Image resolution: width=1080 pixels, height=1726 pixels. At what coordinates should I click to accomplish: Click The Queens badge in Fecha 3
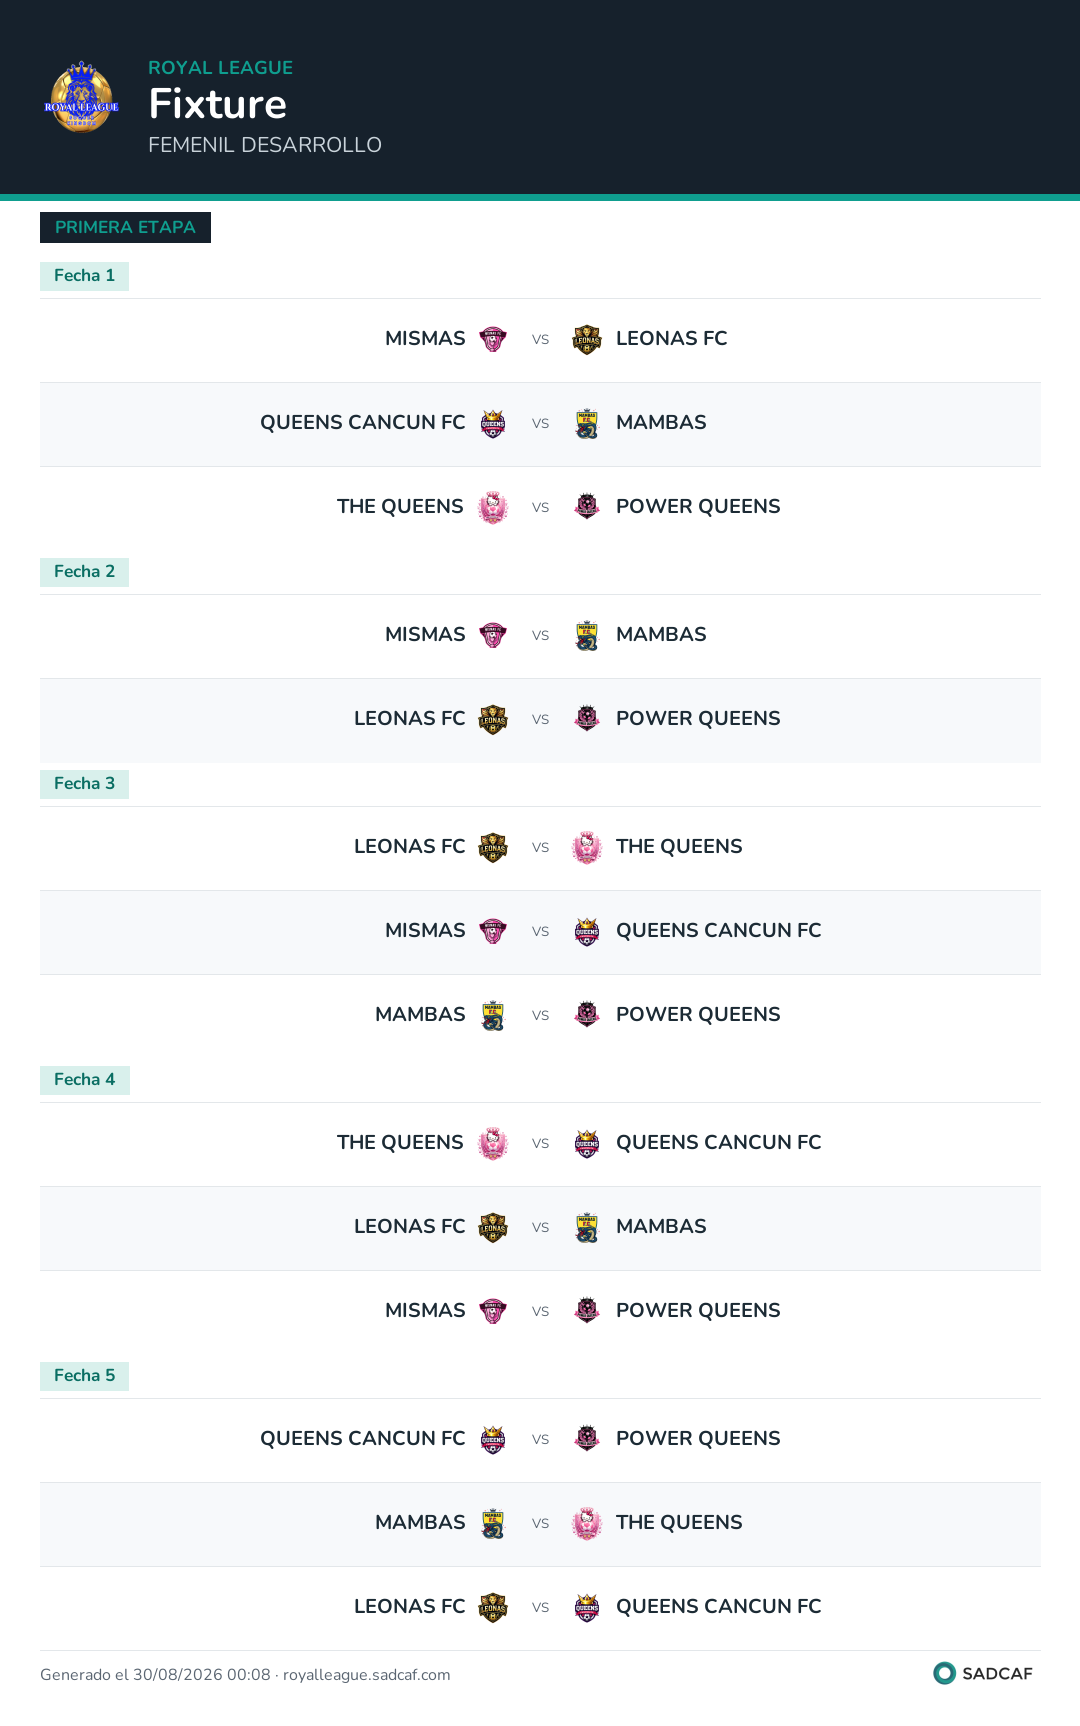pyautogui.click(x=587, y=847)
